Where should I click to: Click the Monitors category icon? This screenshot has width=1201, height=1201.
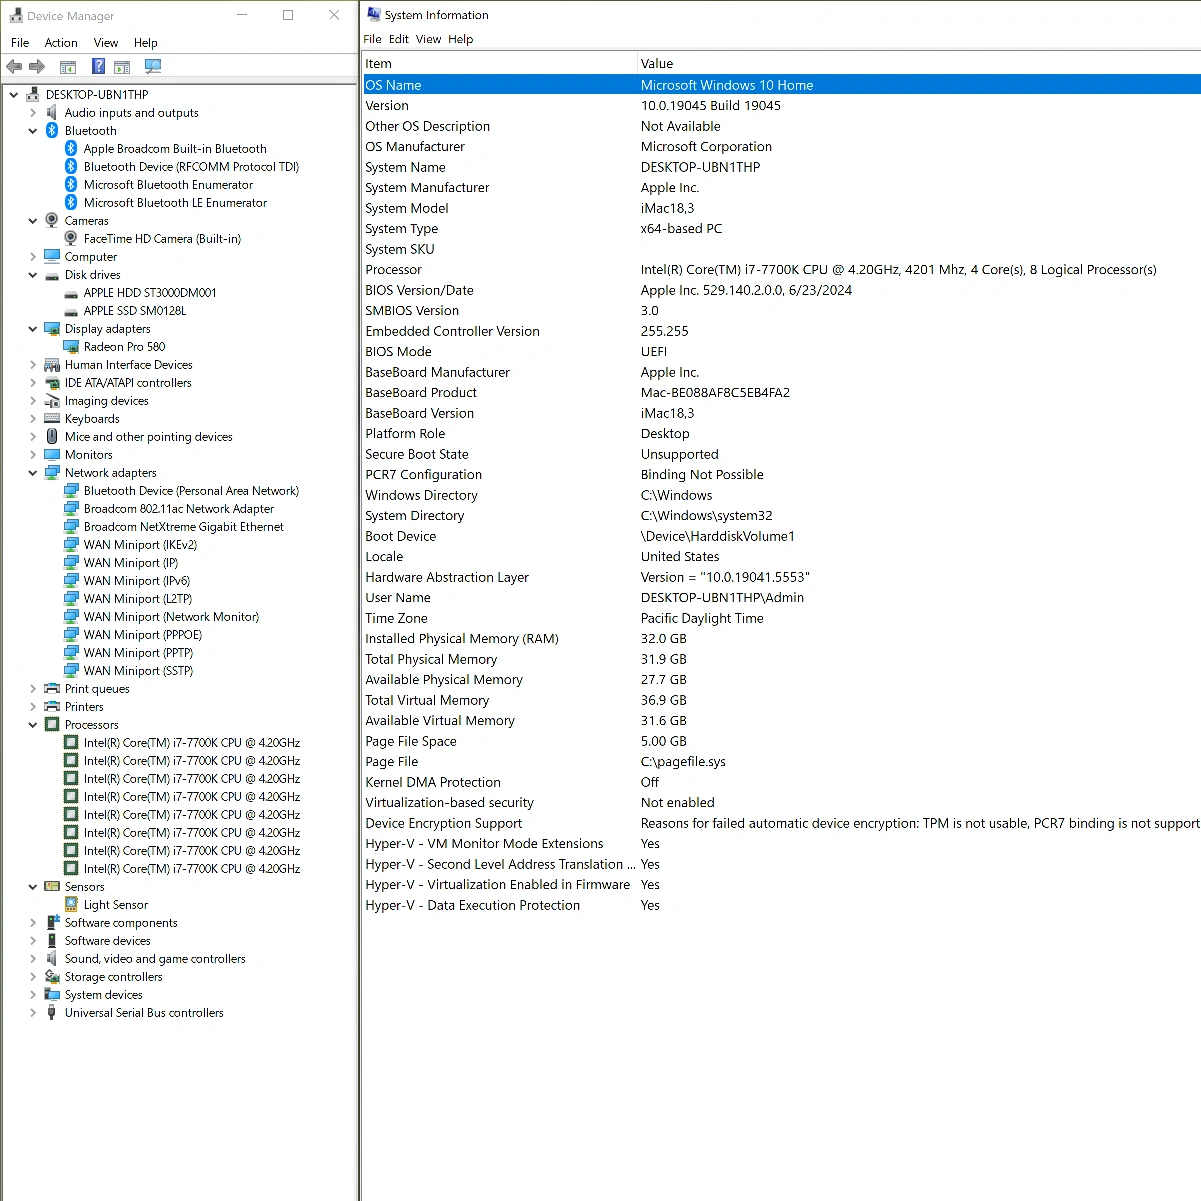click(x=52, y=455)
